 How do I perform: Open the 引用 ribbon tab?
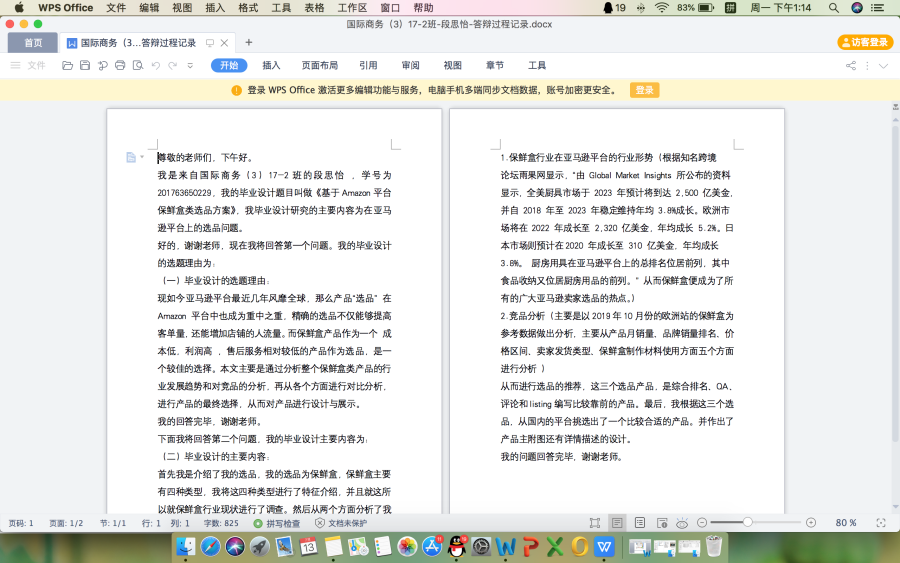[x=368, y=65]
